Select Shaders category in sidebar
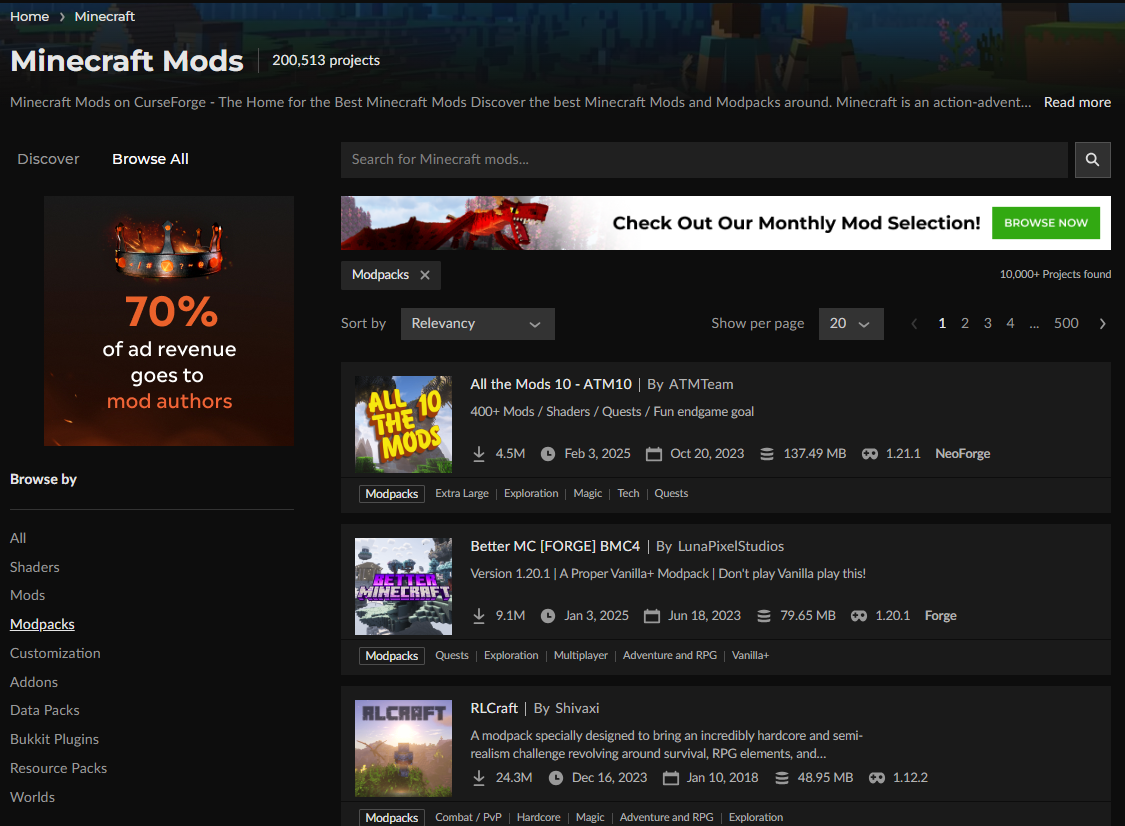This screenshot has height=826, width=1125. pos(34,567)
